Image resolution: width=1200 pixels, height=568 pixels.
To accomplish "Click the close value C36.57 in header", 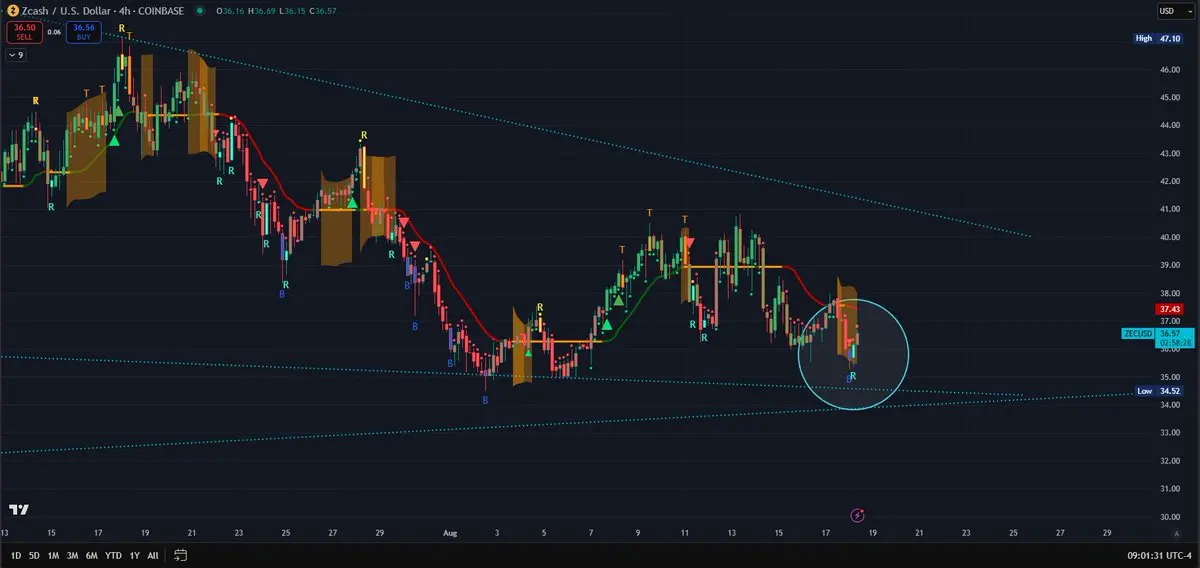I will (322, 10).
